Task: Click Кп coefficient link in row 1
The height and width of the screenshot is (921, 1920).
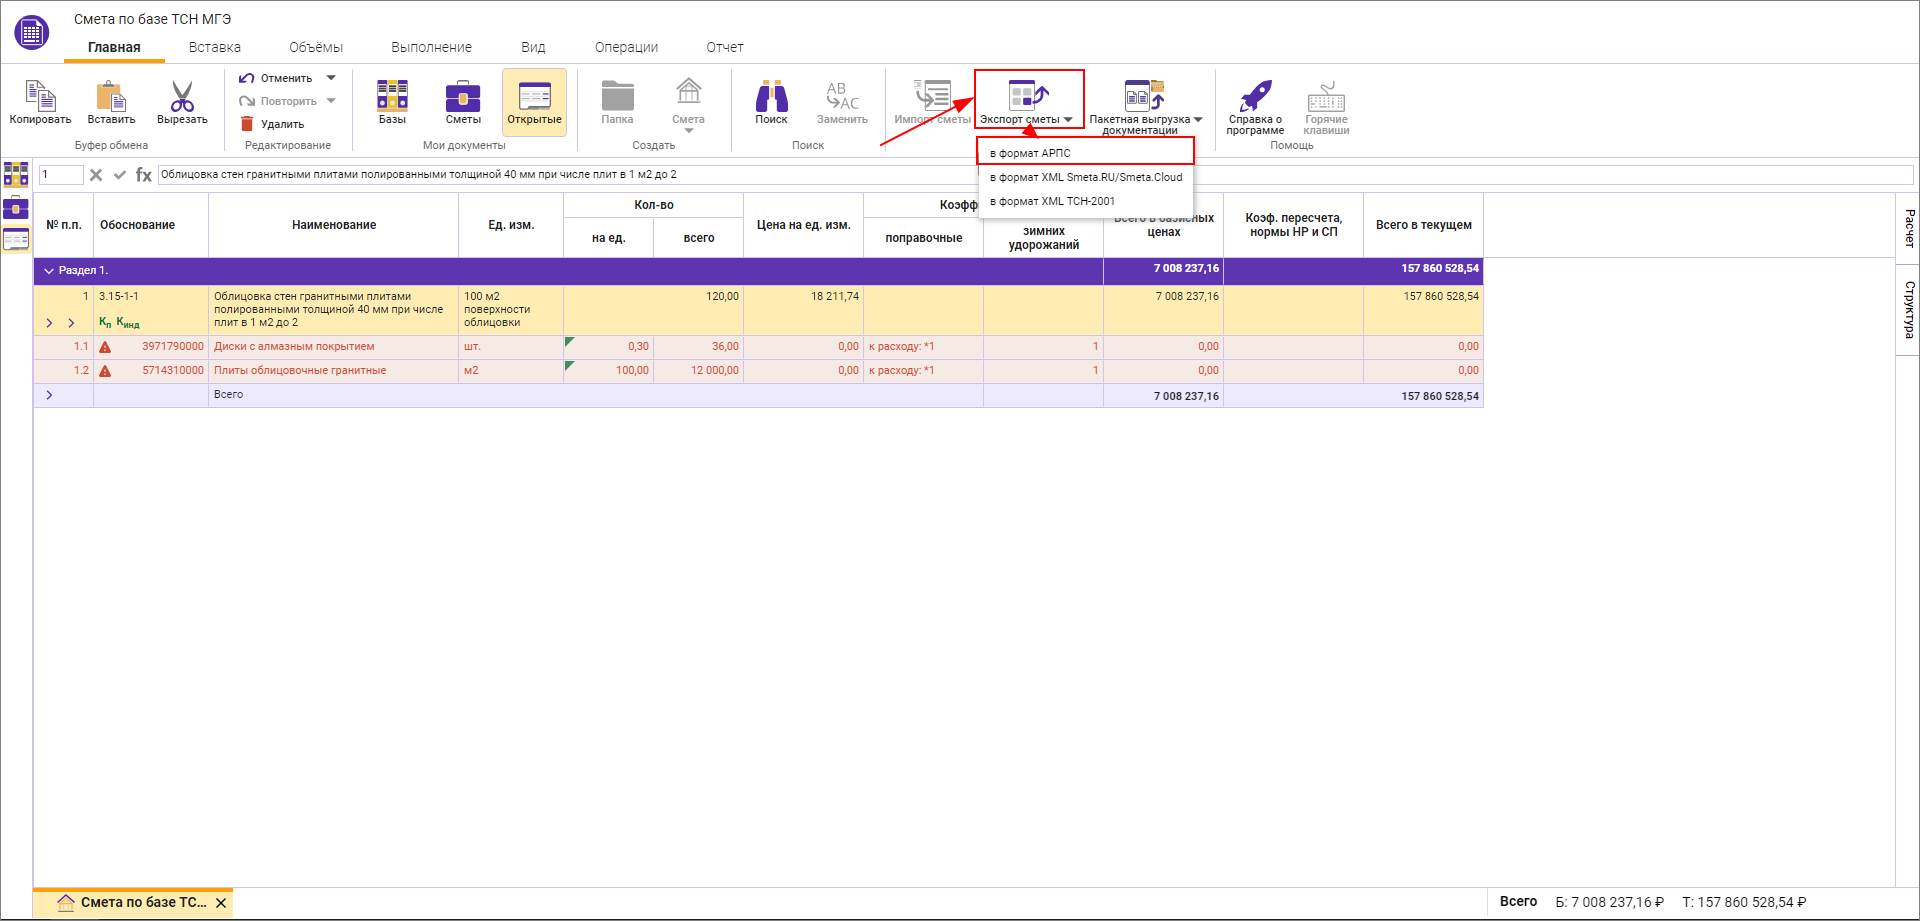Action: [x=105, y=322]
